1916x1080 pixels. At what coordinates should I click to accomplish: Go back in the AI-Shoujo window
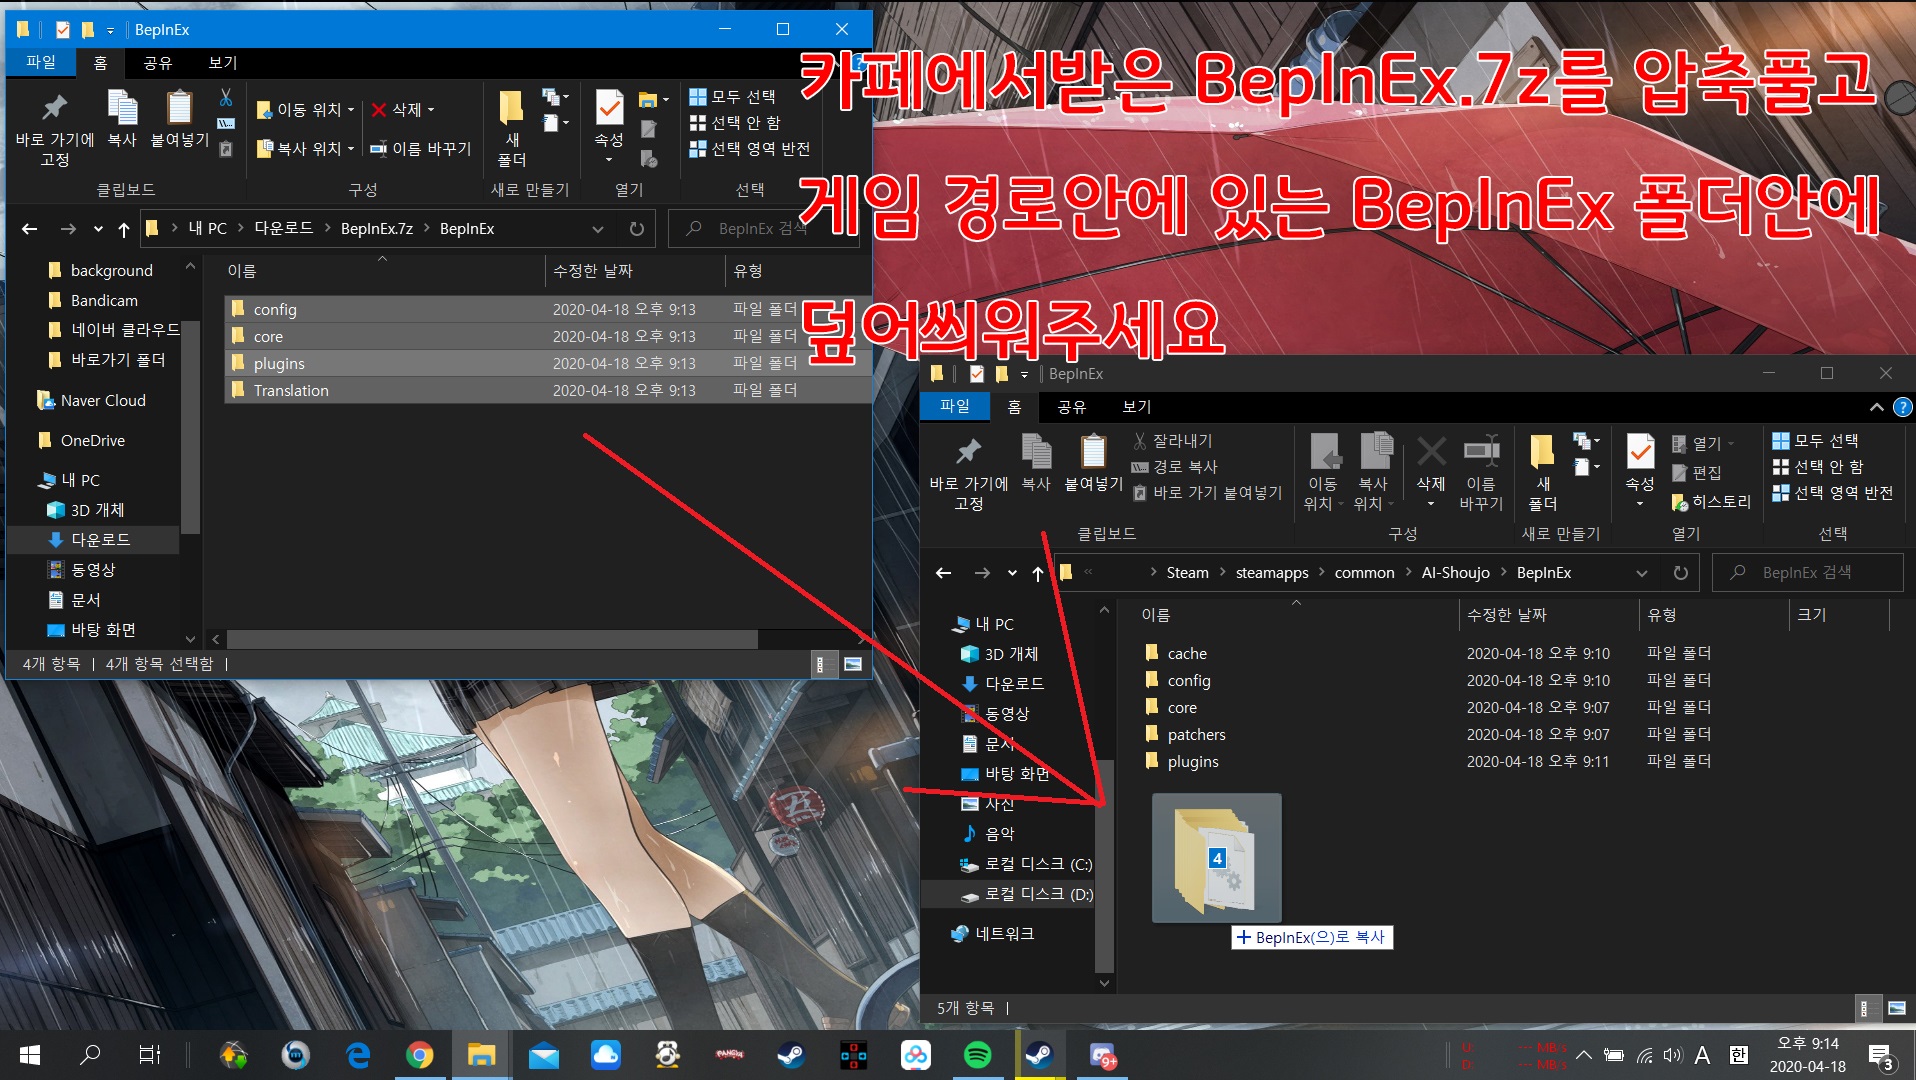tap(943, 573)
